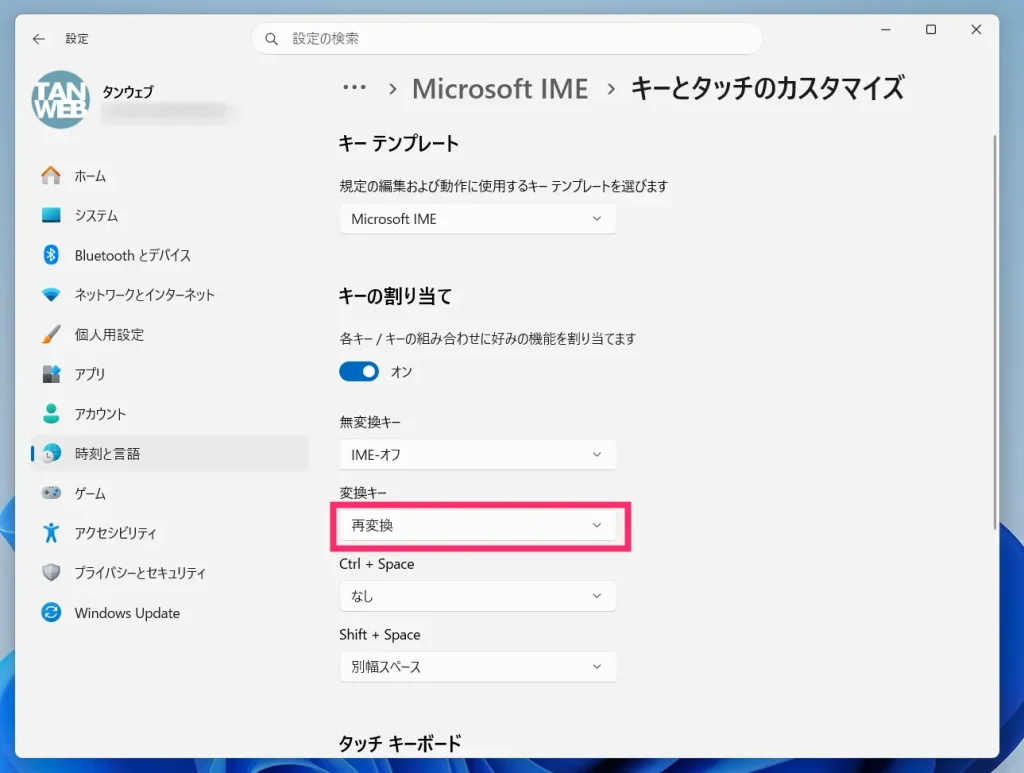
Task: Open アカウント settings
Action: (169, 414)
